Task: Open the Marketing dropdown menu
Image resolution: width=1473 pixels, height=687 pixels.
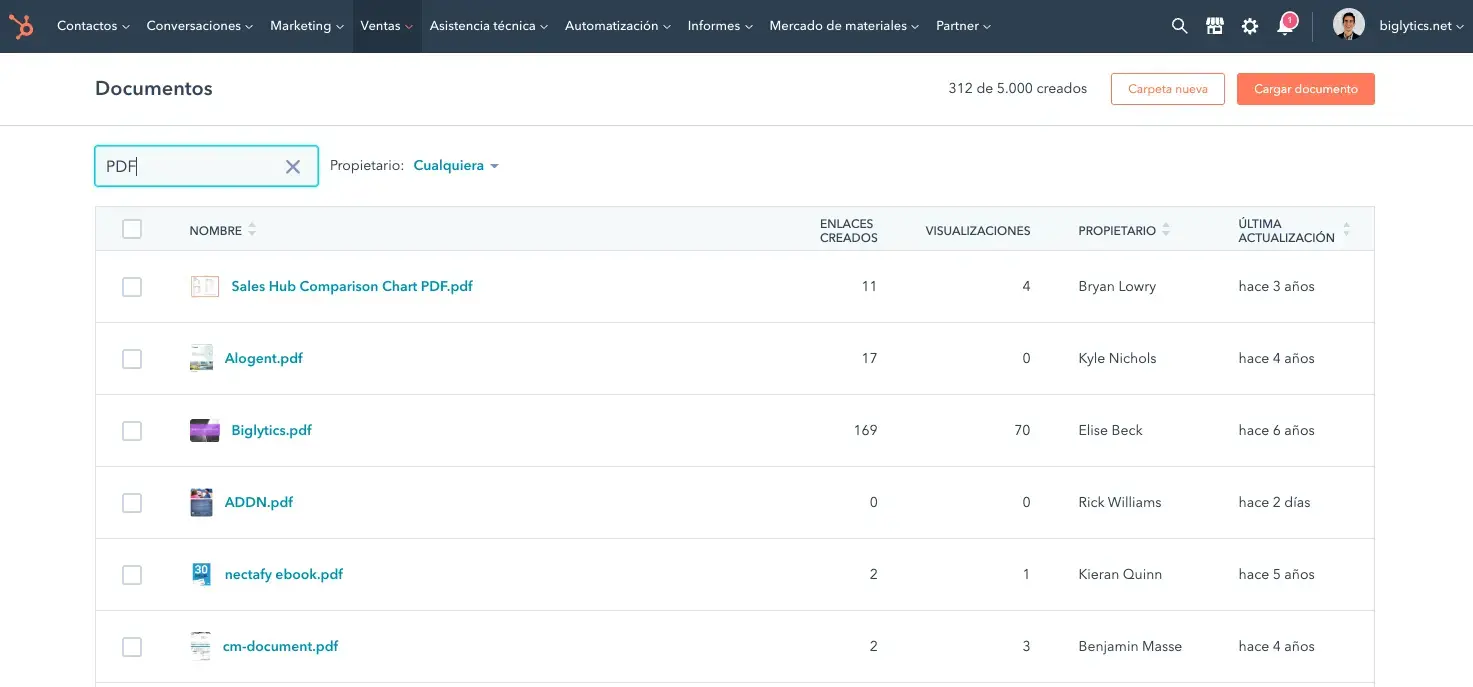Action: [307, 26]
